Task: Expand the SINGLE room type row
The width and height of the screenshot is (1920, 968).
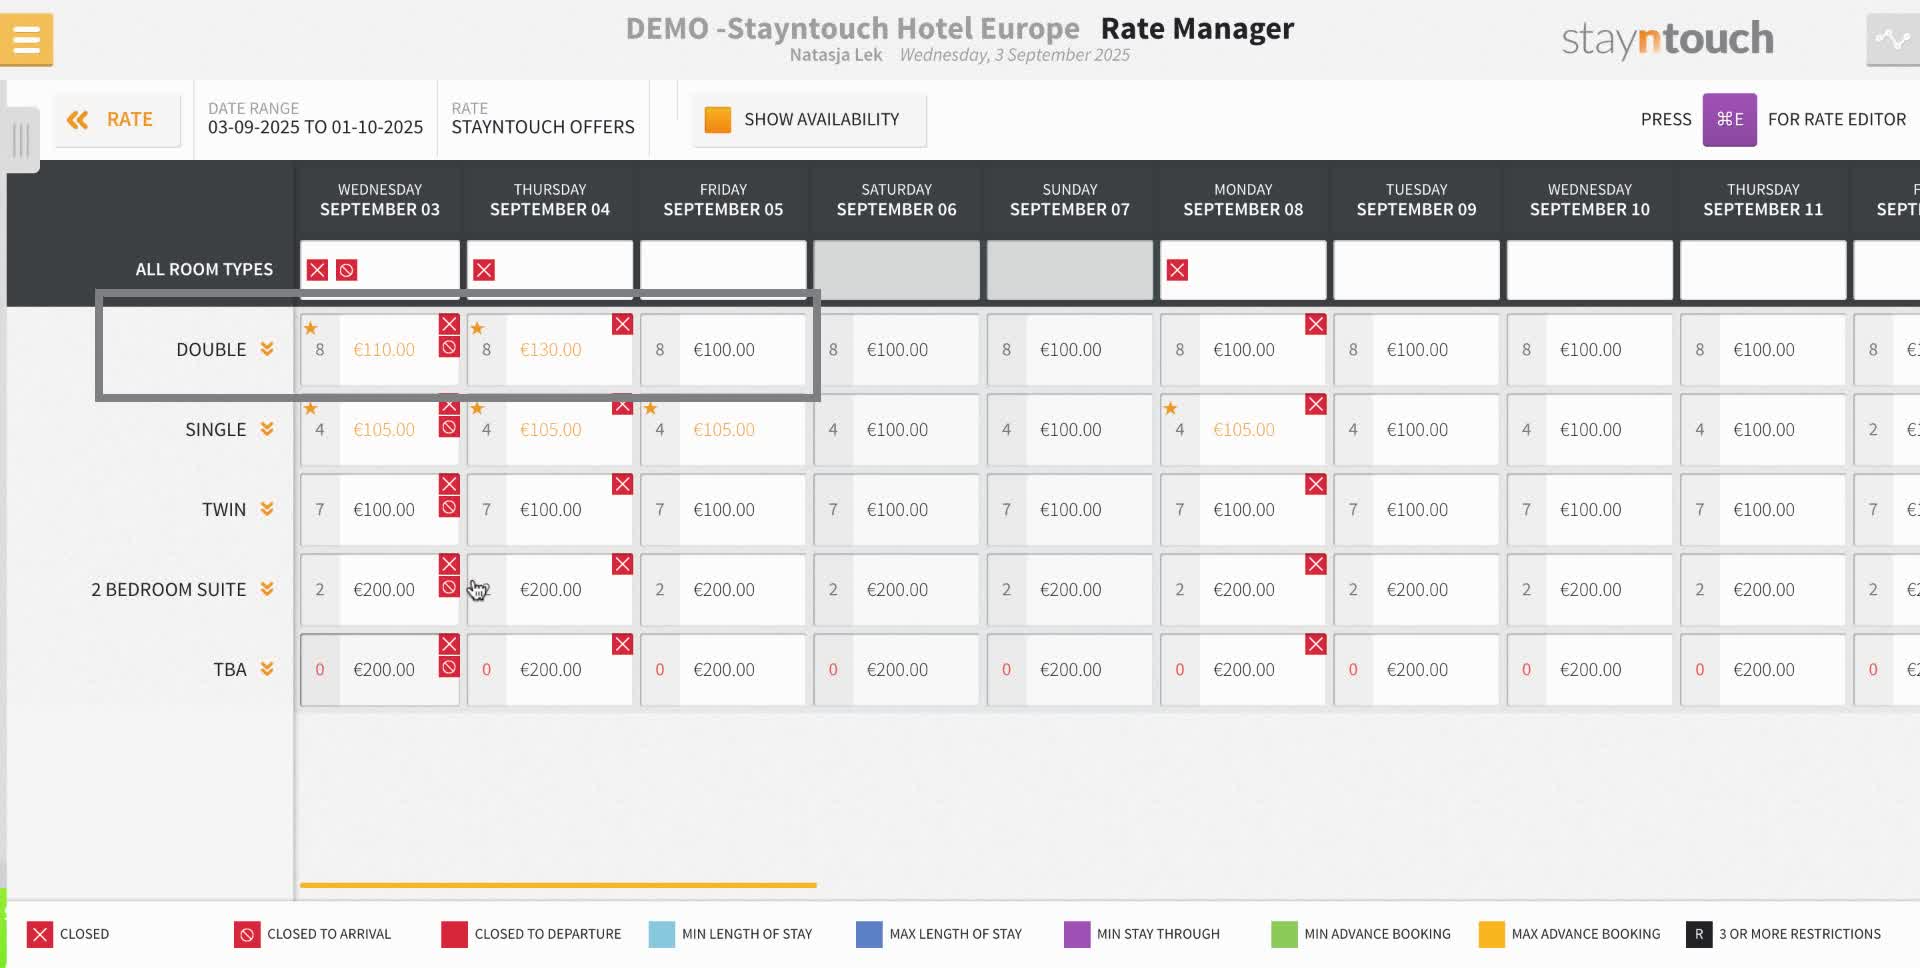Action: point(267,429)
